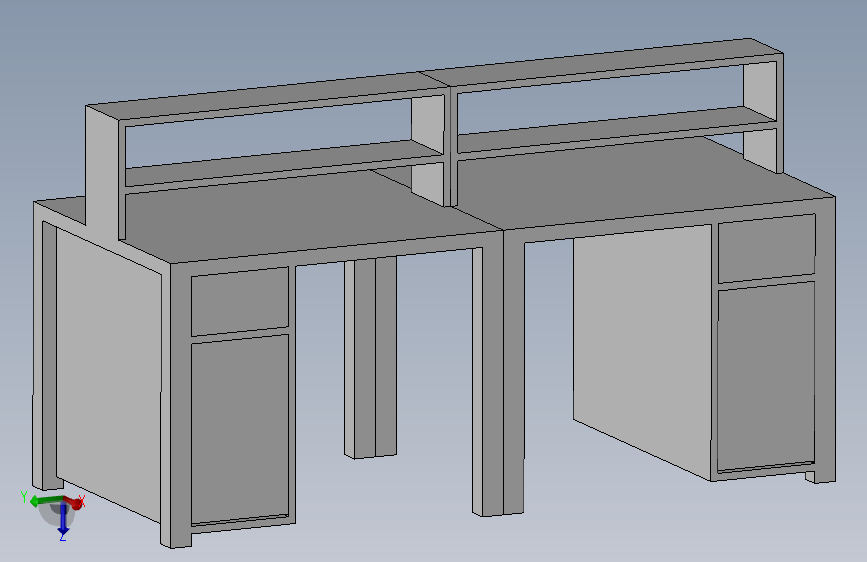
Task: Select the rear center support leg
Action: [370, 357]
